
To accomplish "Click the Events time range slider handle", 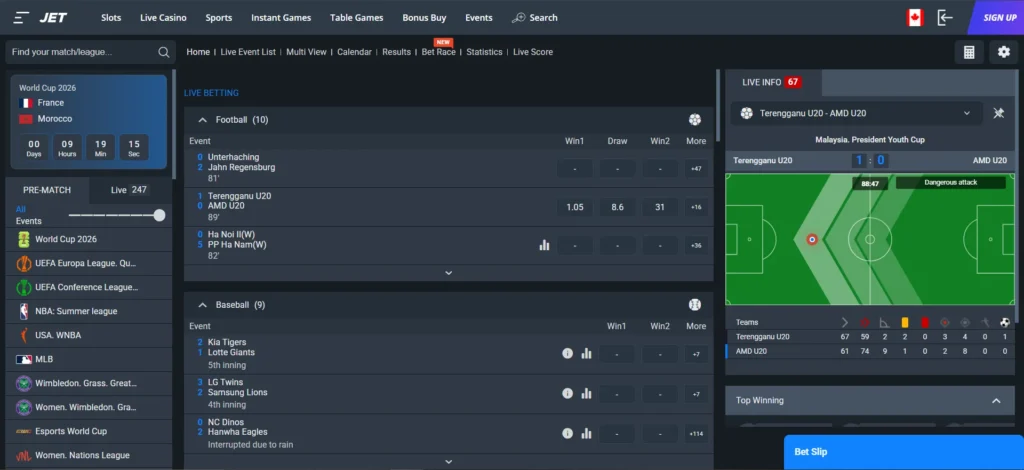I will click(159, 215).
